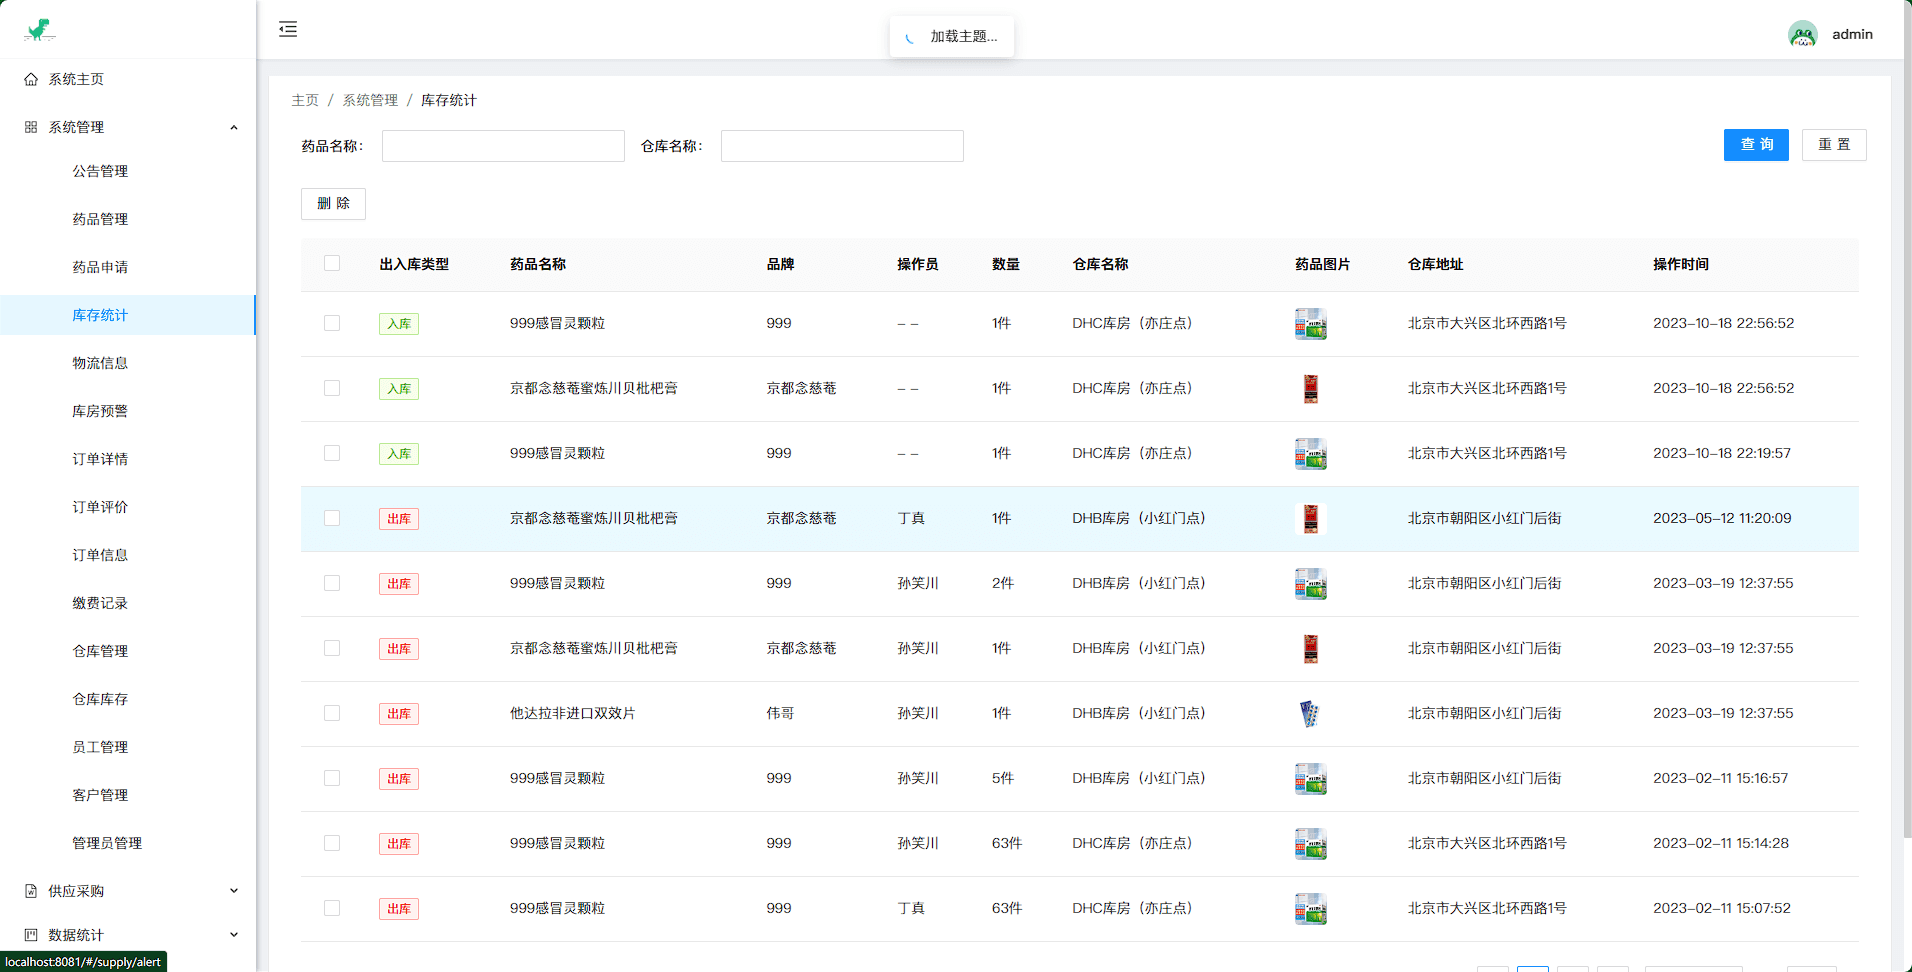Open drug image in 11:20:09 row
The width and height of the screenshot is (1912, 972).
tap(1311, 519)
